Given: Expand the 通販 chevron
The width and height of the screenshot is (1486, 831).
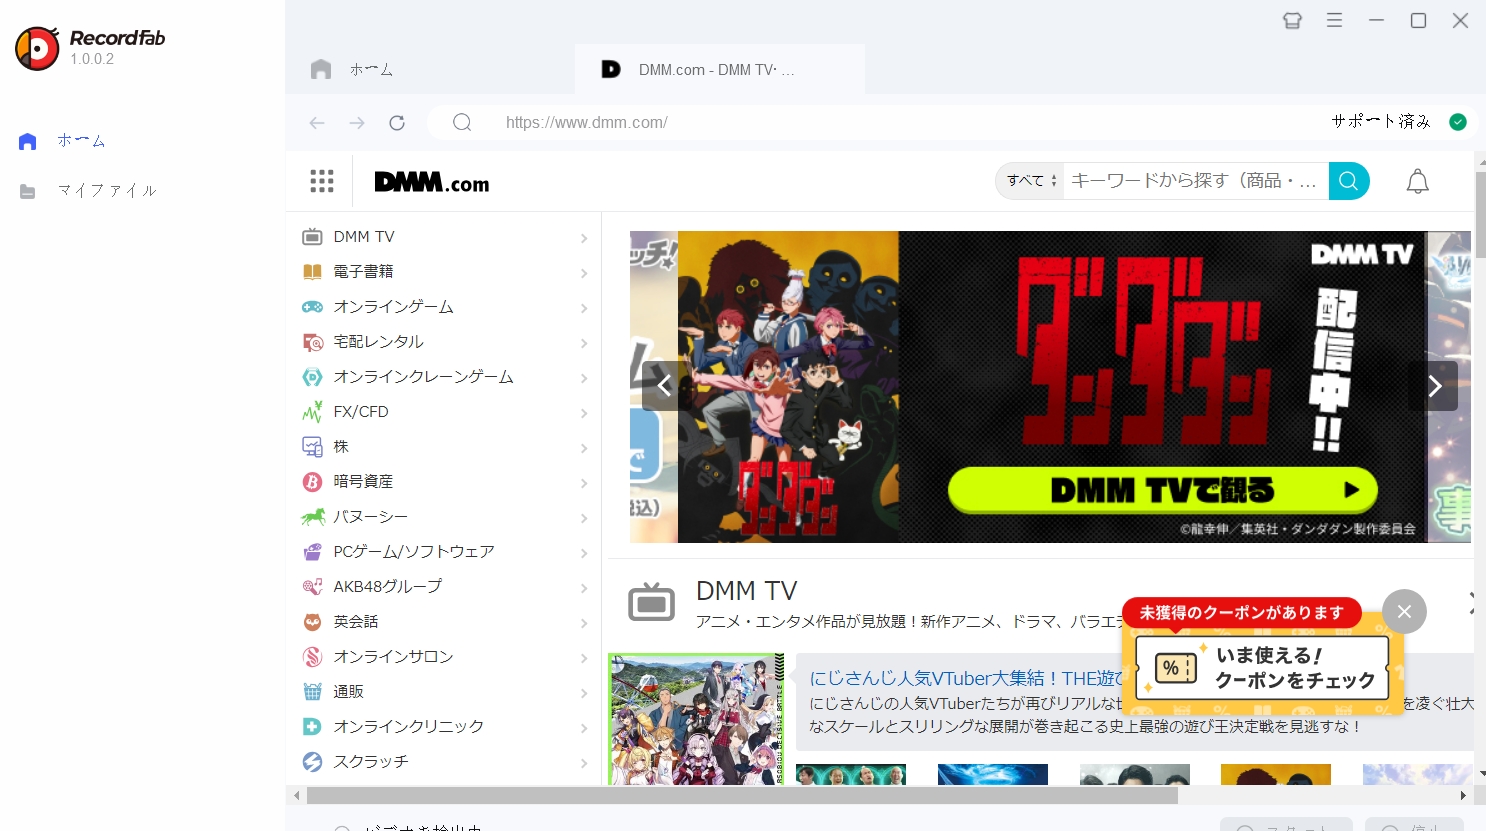Looking at the screenshot, I should tap(584, 693).
